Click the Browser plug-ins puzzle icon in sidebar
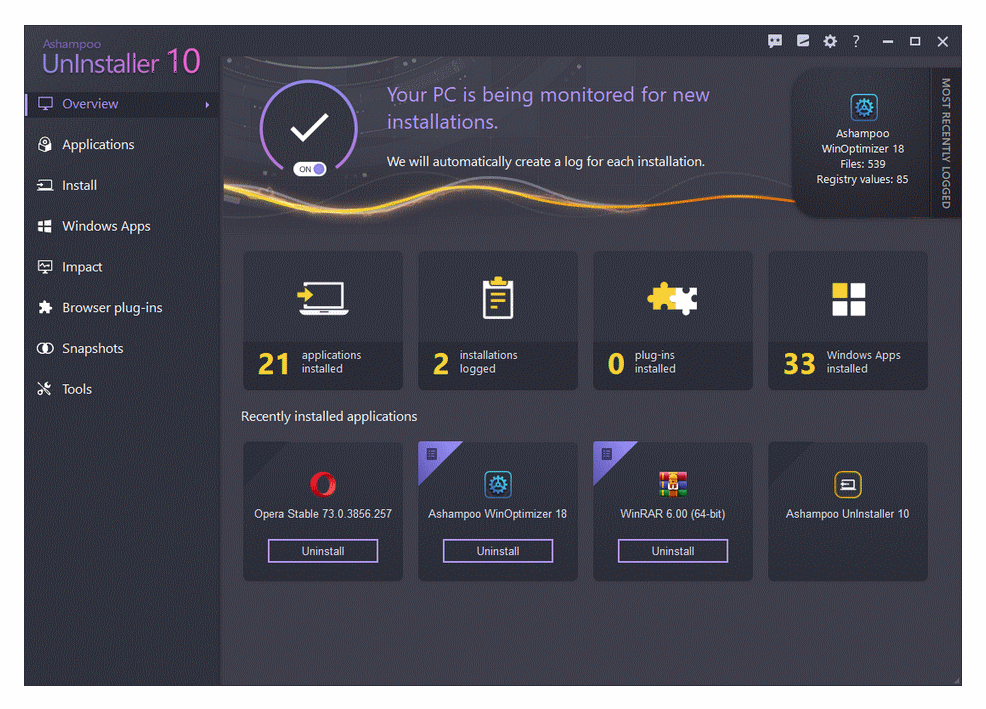Image resolution: width=986 pixels, height=709 pixels. [45, 307]
